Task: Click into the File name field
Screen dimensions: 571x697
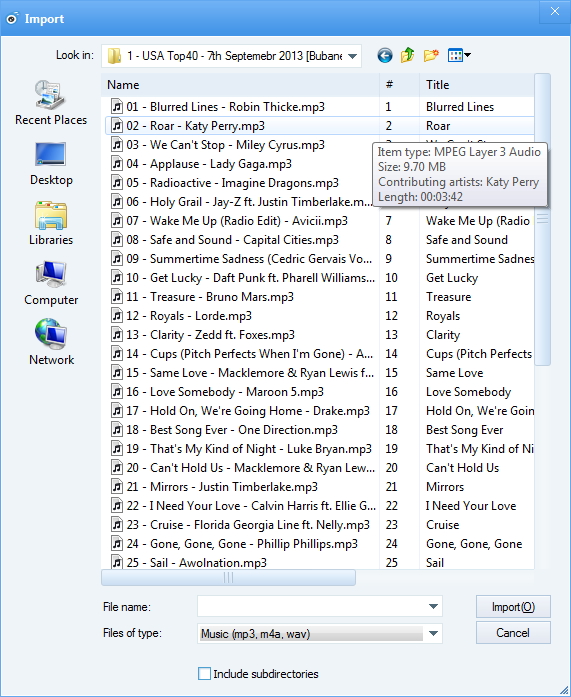Action: point(312,606)
